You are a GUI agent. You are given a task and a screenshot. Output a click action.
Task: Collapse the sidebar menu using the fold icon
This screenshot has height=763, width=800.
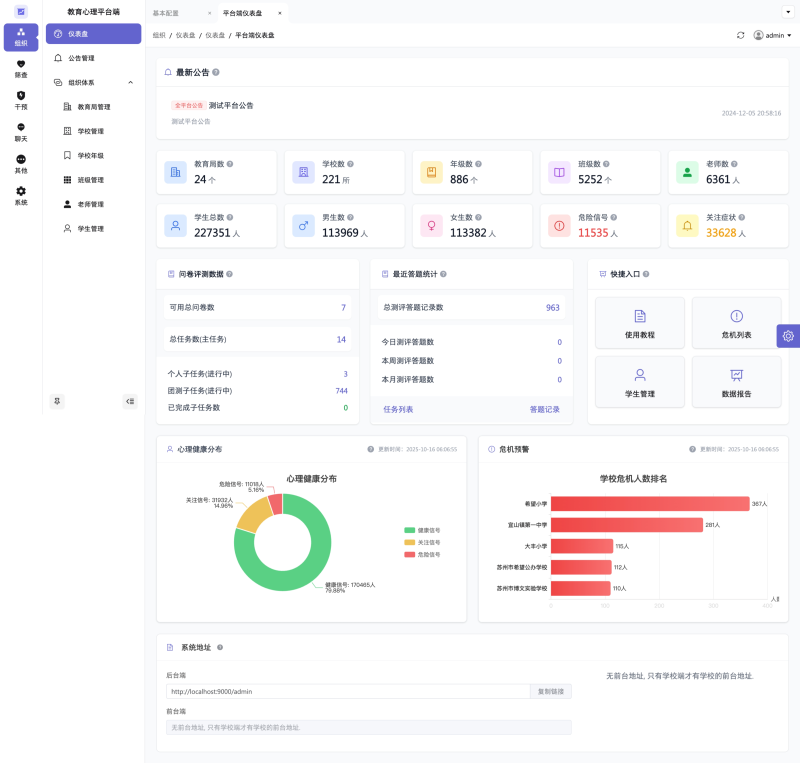tap(130, 401)
